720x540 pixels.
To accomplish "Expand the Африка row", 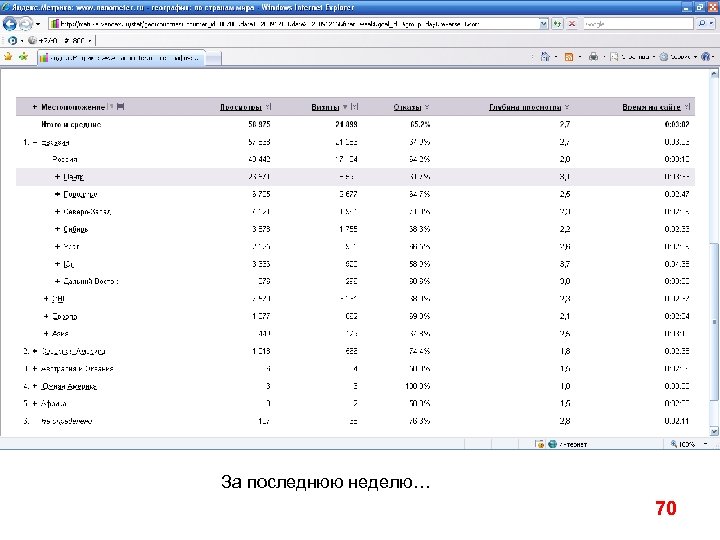I will point(34,404).
